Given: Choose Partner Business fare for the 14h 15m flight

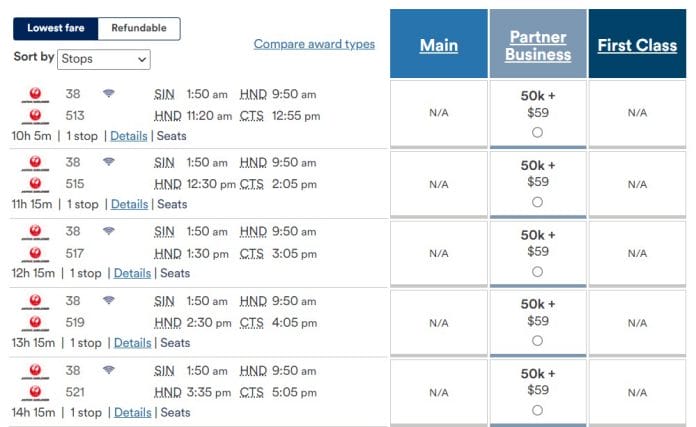Looking at the screenshot, I should [x=538, y=410].
